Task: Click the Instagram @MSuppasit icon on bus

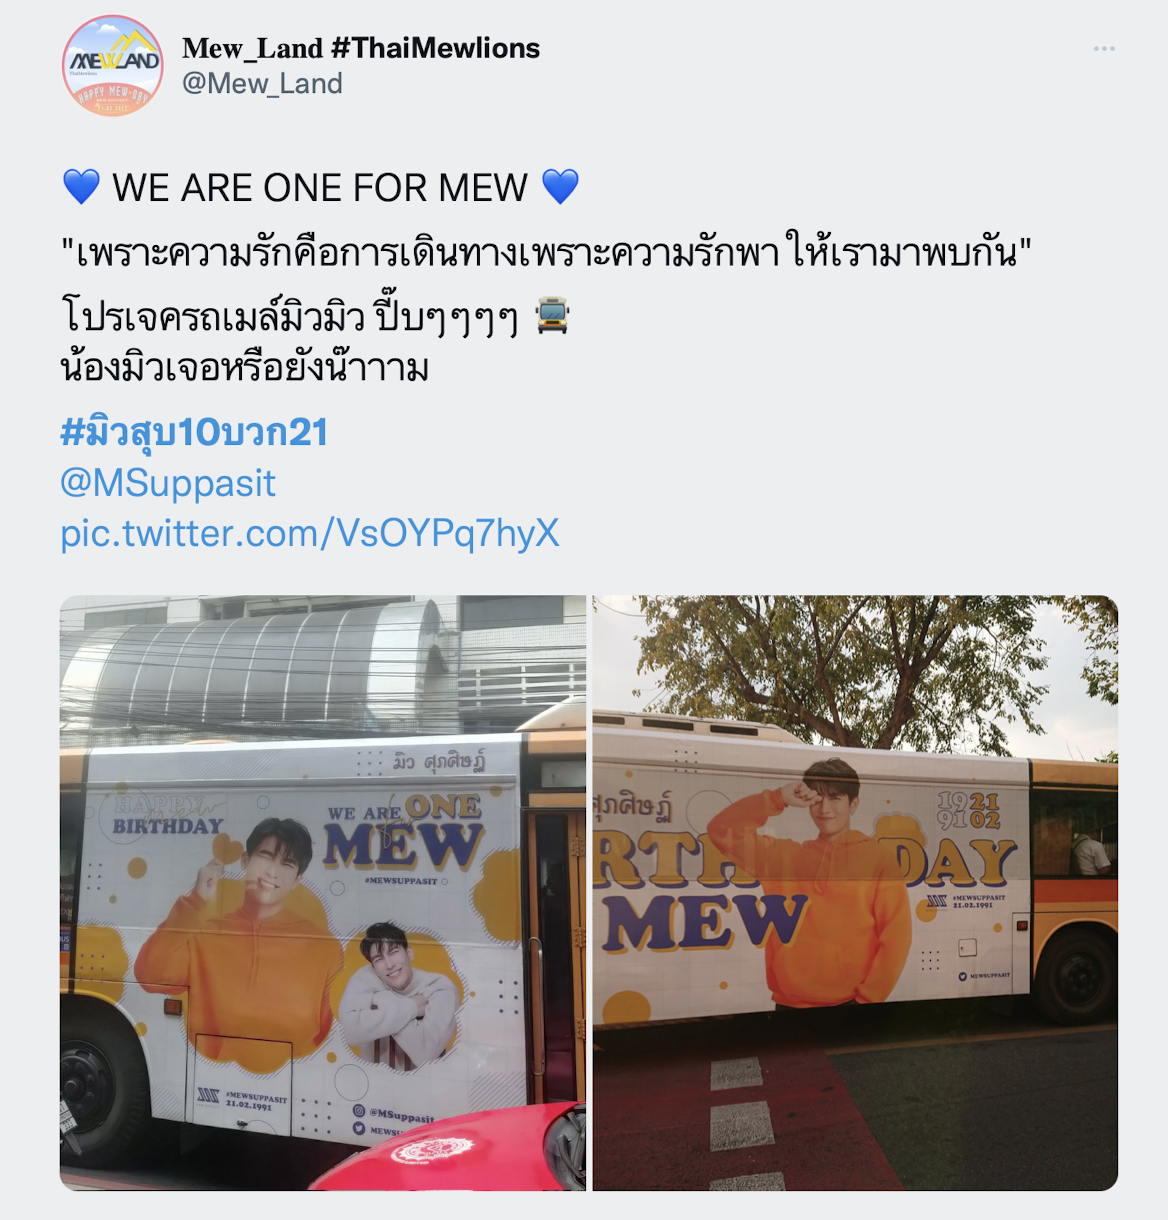Action: coord(359,1111)
